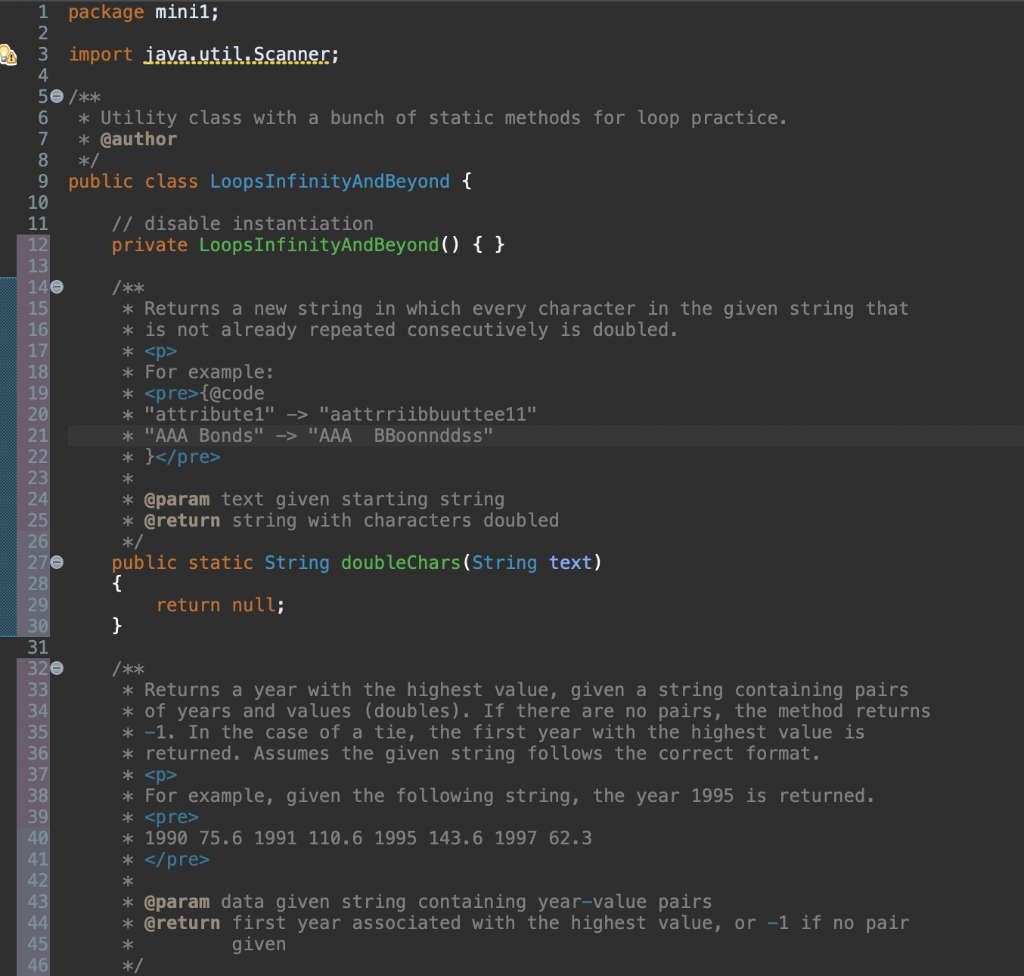Click the 'public static String' return type keyword String
This screenshot has width=1024, height=976.
(297, 562)
